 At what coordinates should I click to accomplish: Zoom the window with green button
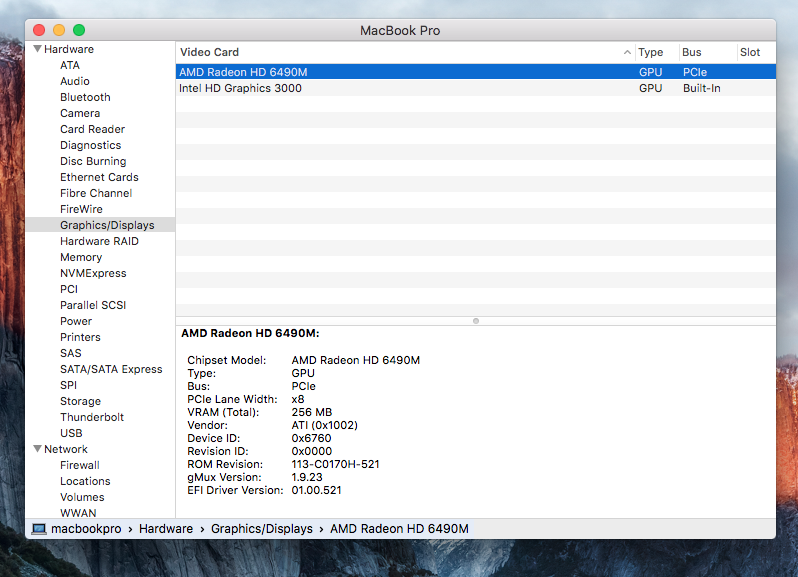point(79,30)
